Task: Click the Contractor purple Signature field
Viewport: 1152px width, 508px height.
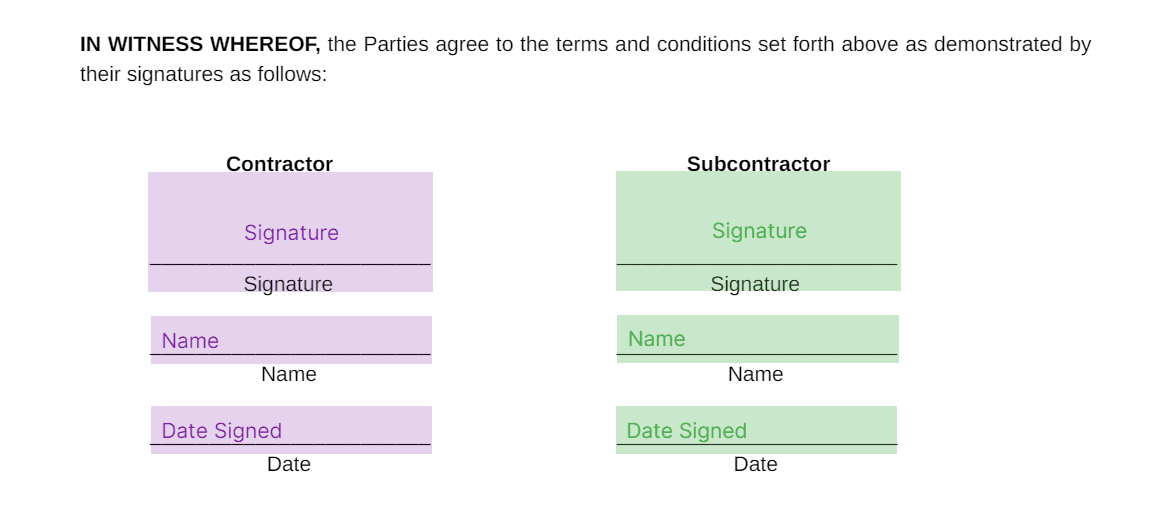Action: pyautogui.click(x=290, y=232)
